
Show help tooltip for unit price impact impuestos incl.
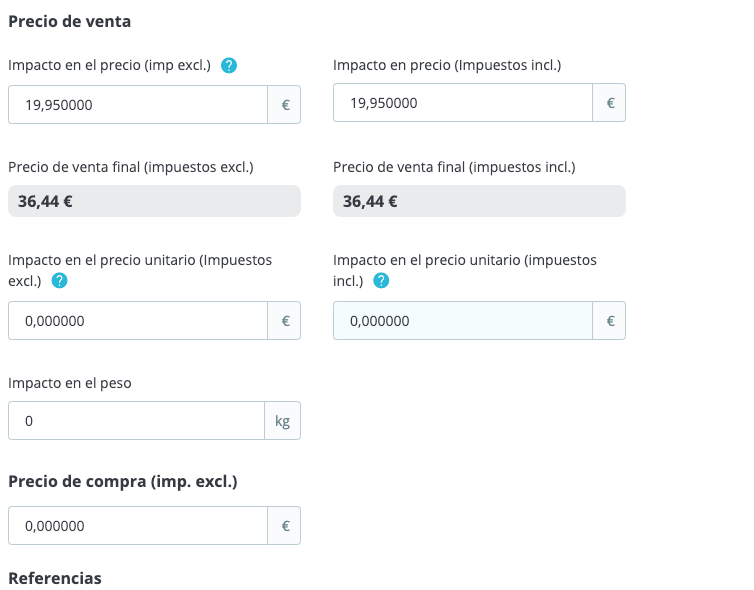(x=381, y=281)
